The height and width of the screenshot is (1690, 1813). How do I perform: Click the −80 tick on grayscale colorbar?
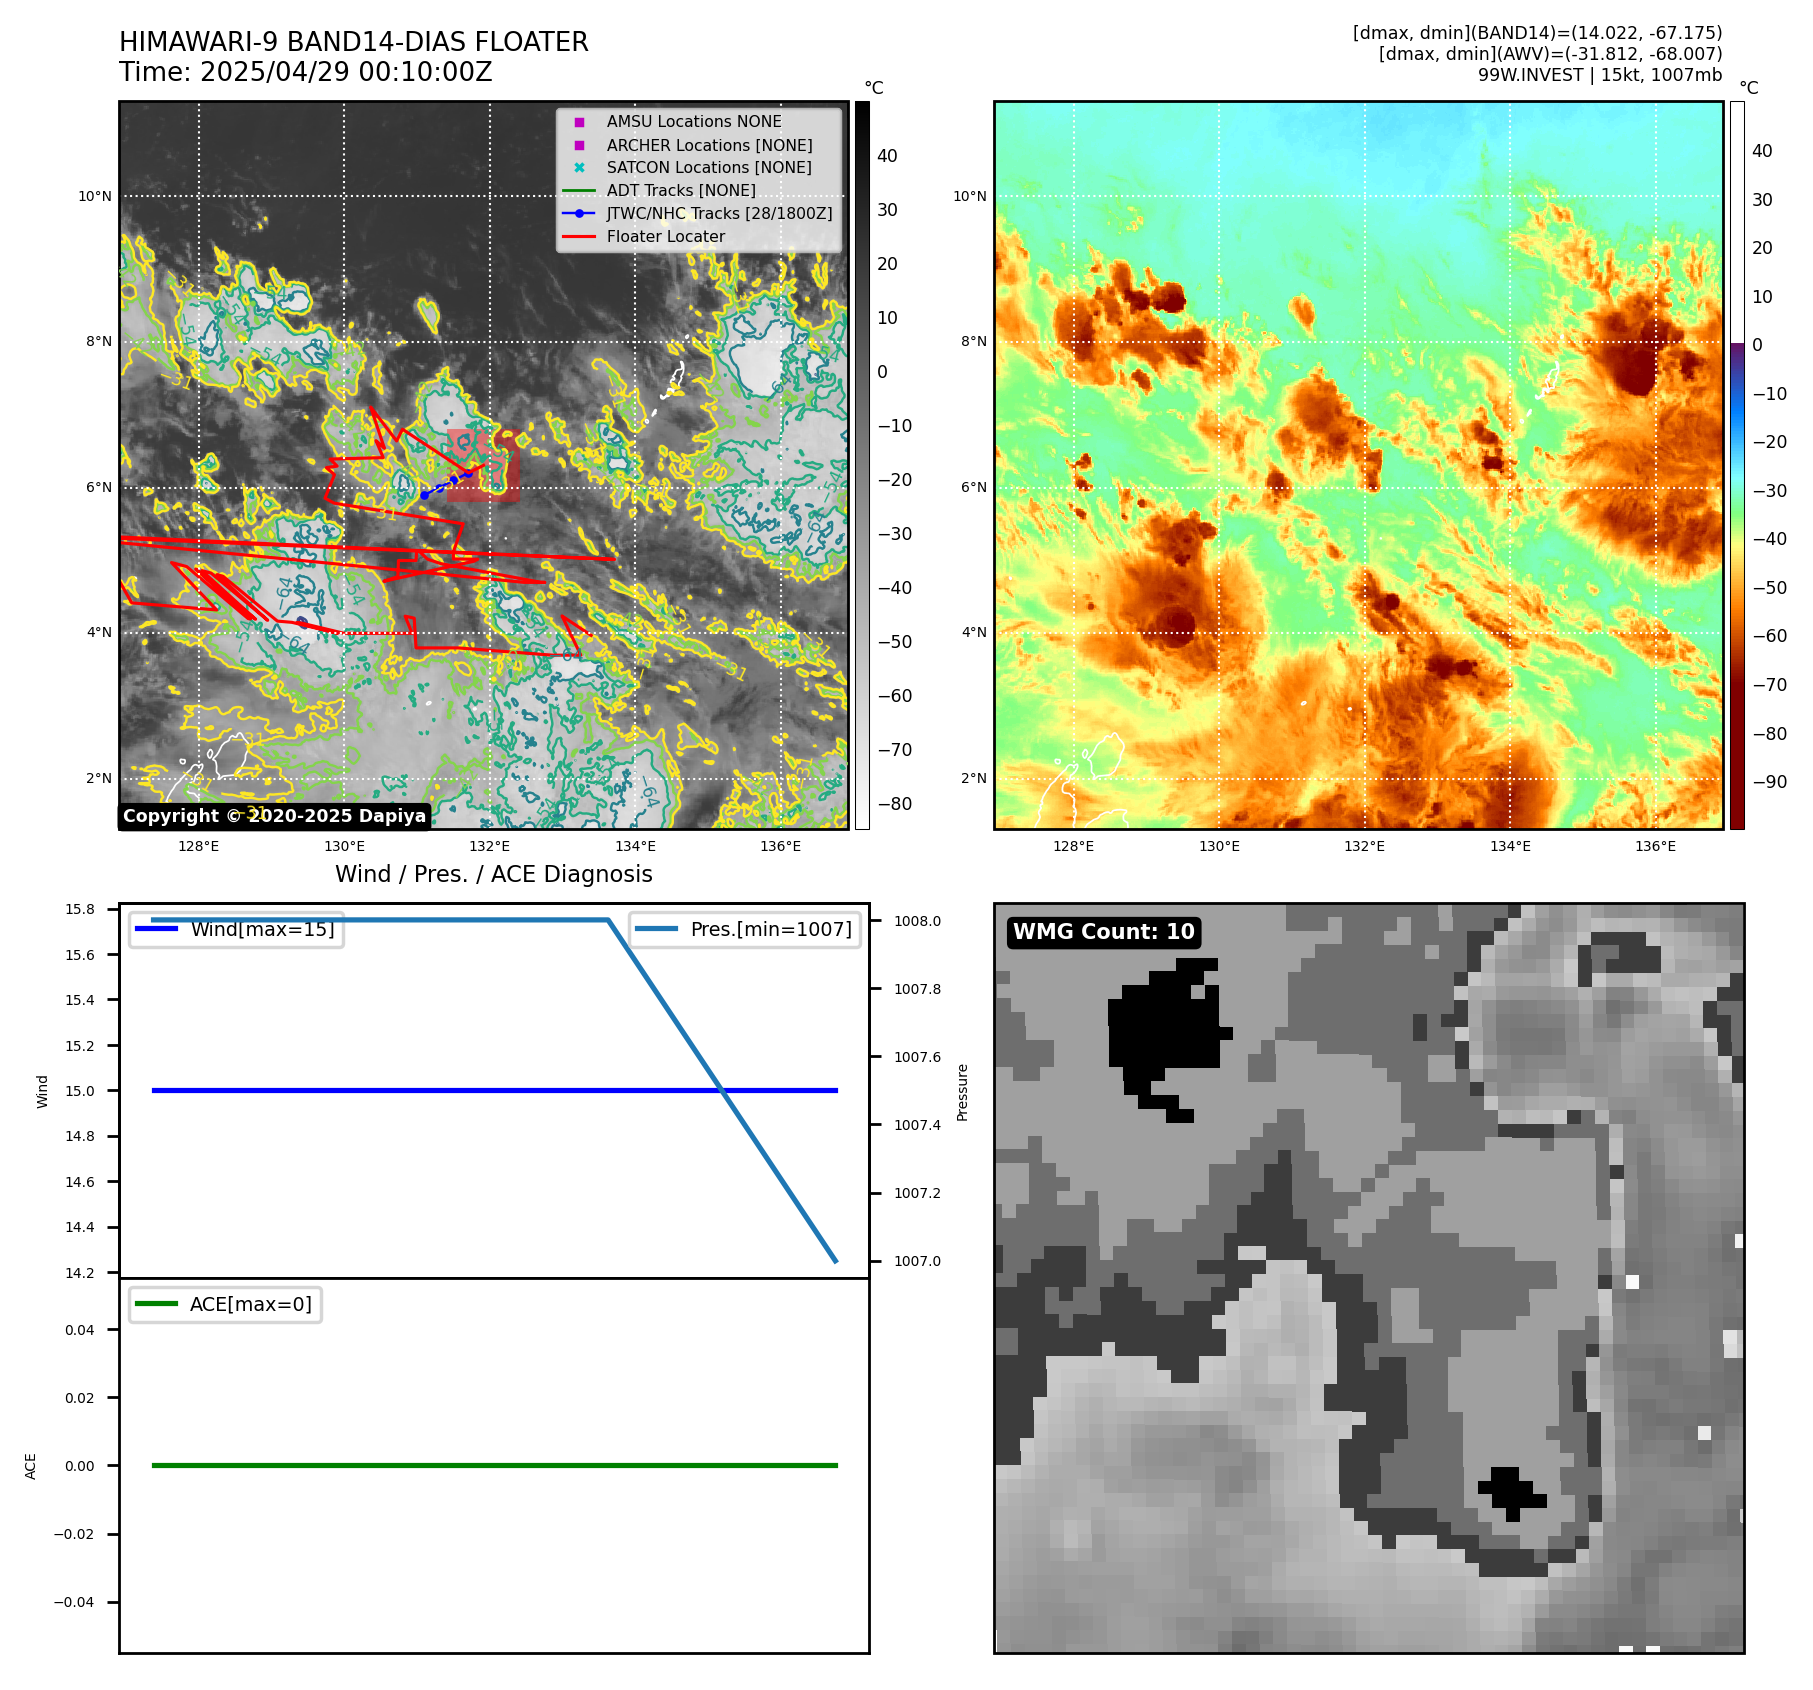[895, 804]
